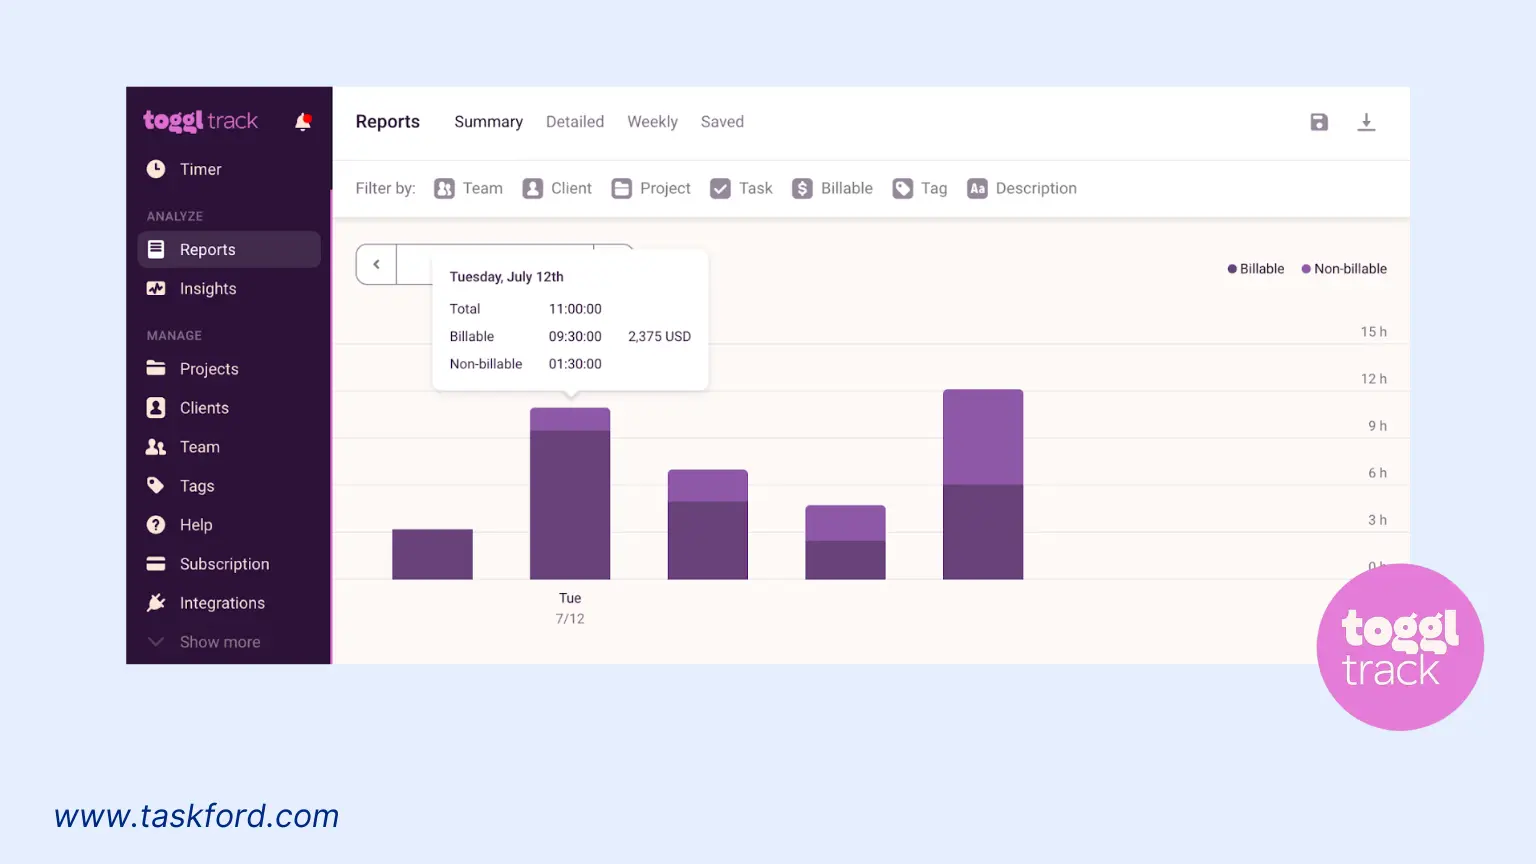Image resolution: width=1536 pixels, height=864 pixels.
Task: Open the Task filter
Action: click(x=741, y=188)
